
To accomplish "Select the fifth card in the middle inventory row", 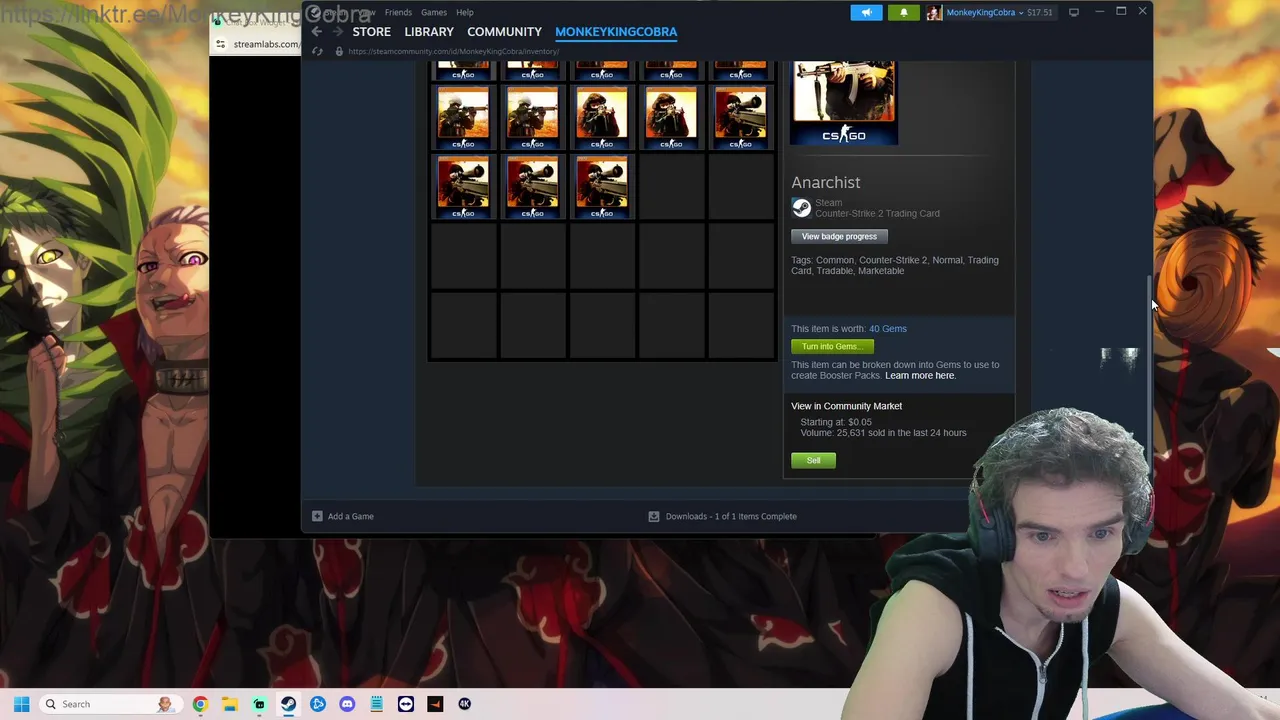I will pos(740,117).
